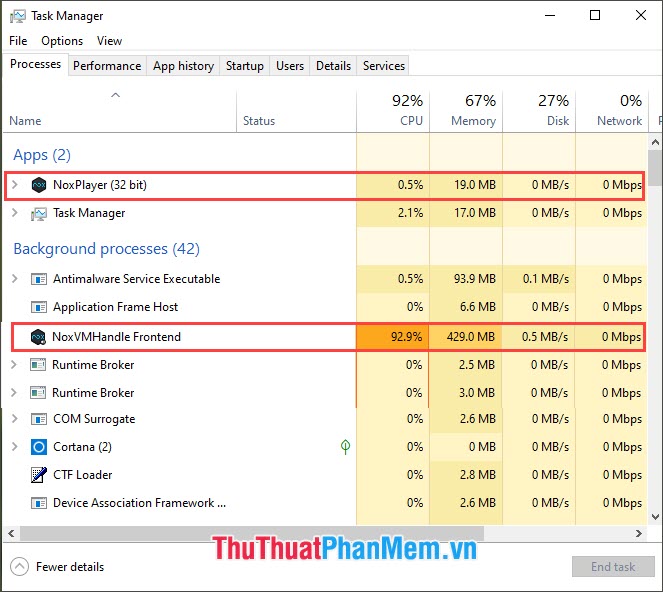Click the NoxVMHandle Frontend icon
This screenshot has width=663, height=592.
click(x=38, y=337)
